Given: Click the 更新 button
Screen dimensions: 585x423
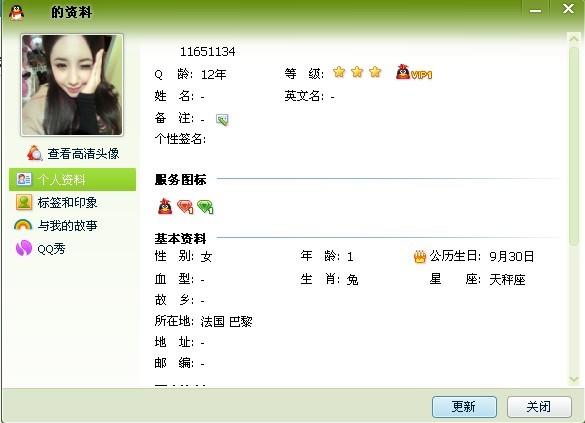Looking at the screenshot, I should click(464, 407).
